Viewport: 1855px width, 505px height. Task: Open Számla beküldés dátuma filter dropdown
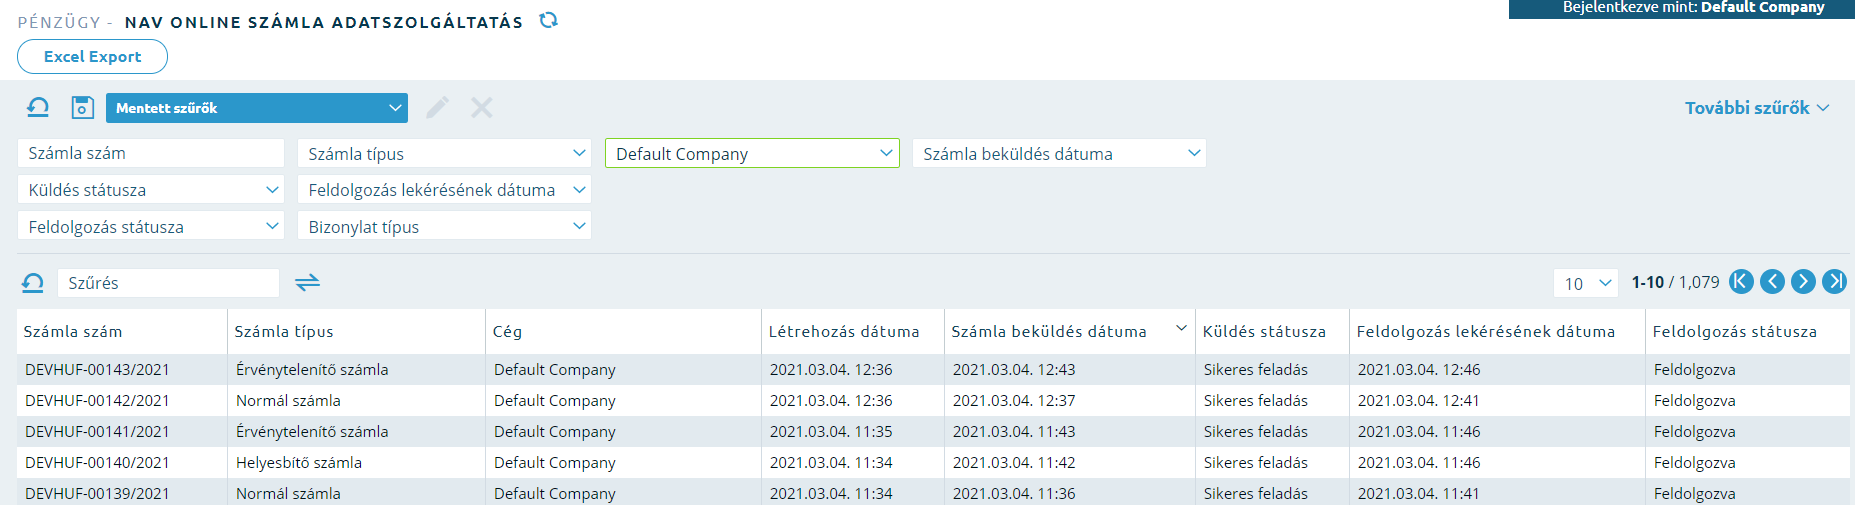pyautogui.click(x=1059, y=153)
